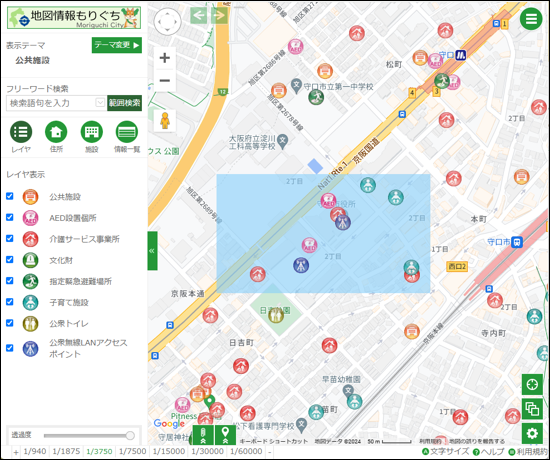Select the 1/60000 map scale
The width and height of the screenshot is (550, 460).
pos(246,452)
